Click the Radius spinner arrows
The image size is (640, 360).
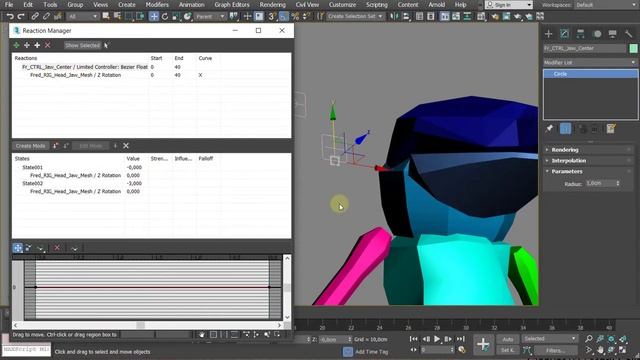[618, 184]
